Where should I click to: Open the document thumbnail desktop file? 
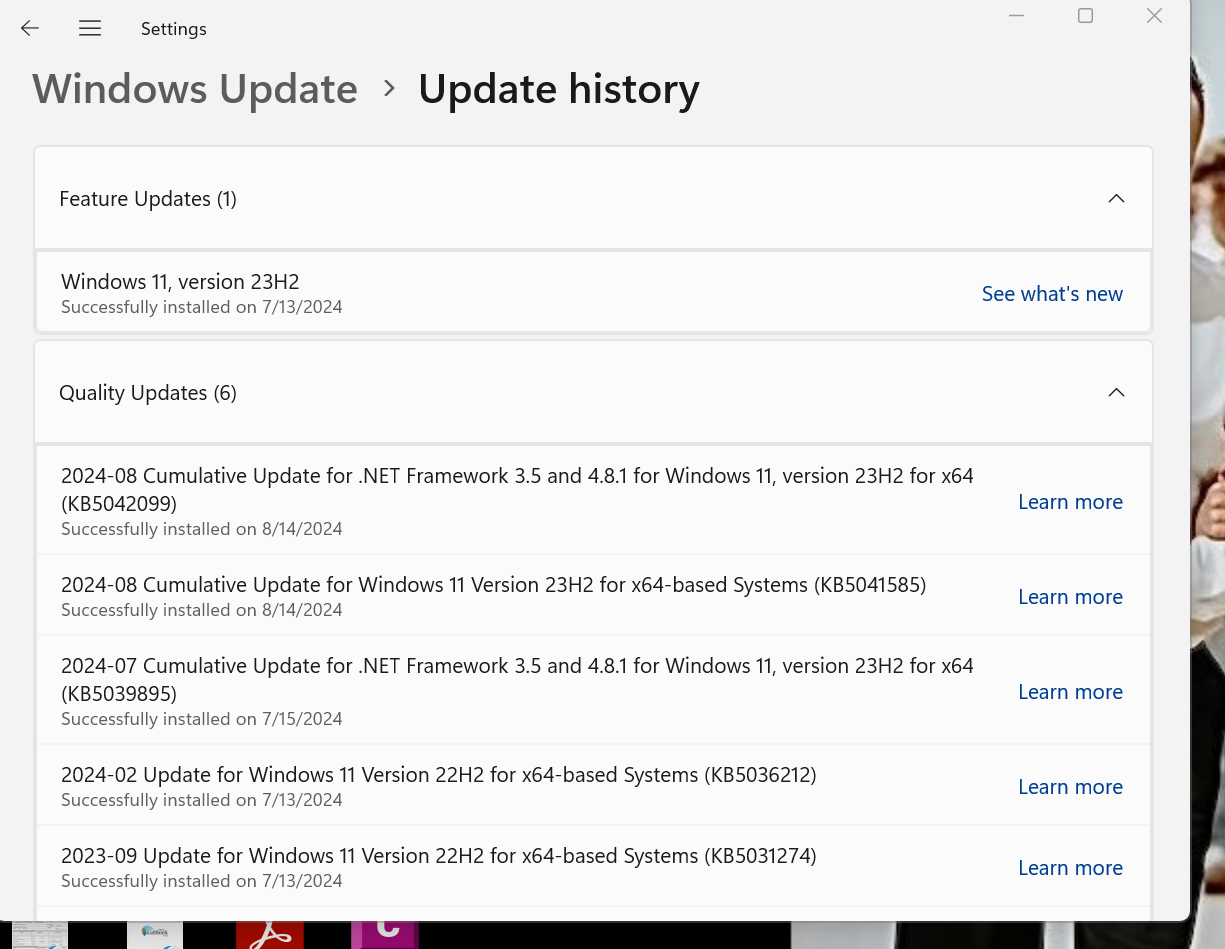coord(40,936)
